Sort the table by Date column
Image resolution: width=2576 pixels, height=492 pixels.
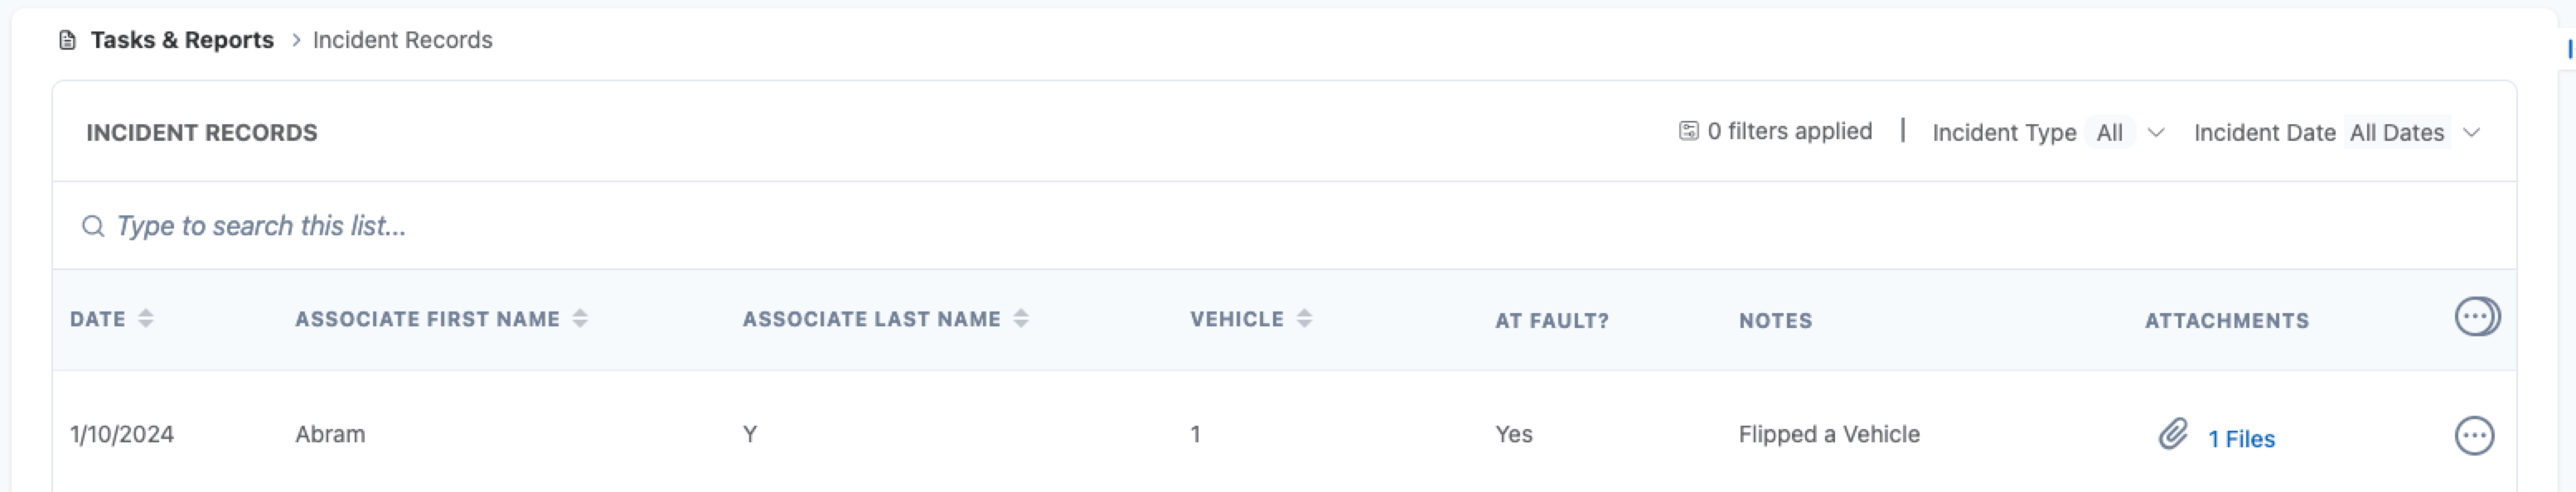point(146,319)
